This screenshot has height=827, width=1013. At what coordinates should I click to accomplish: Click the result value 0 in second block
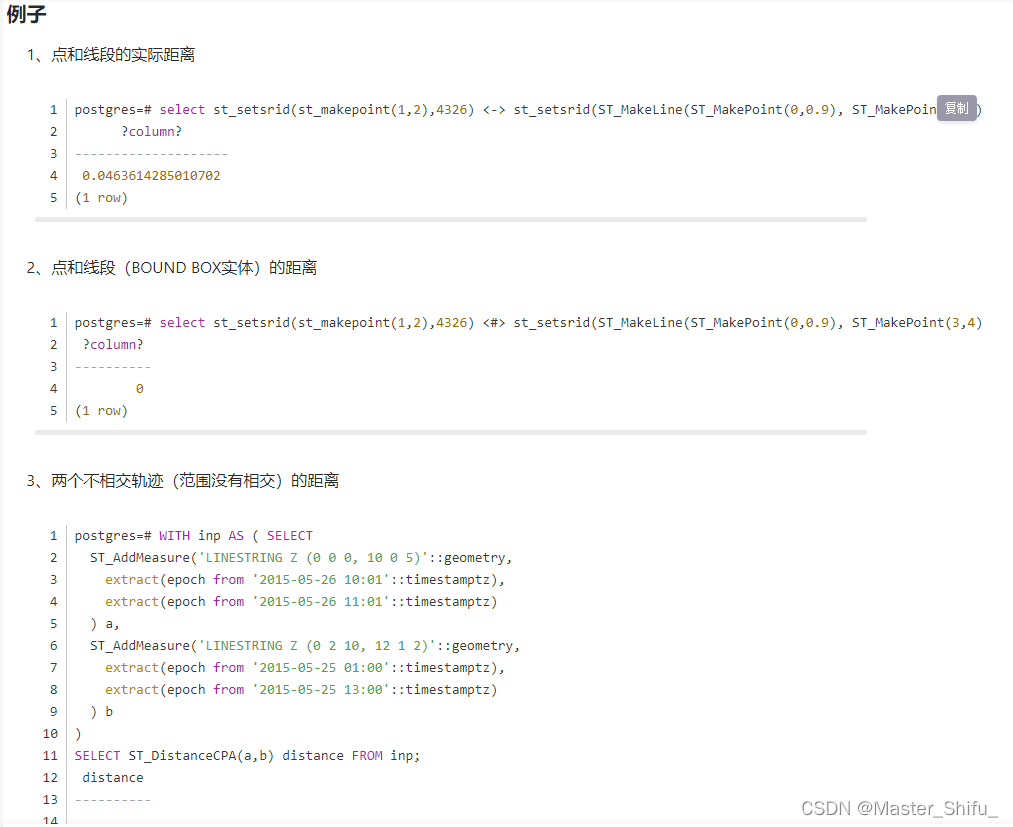pos(140,389)
